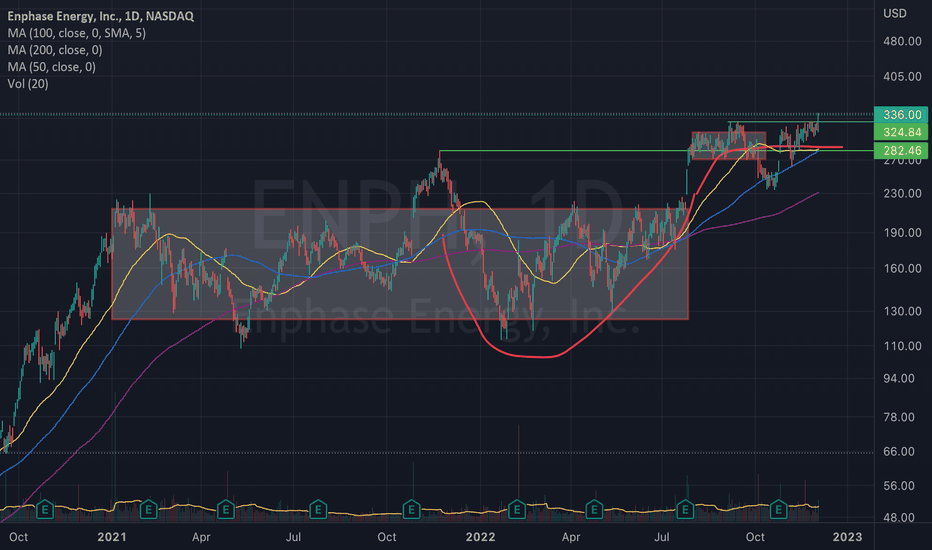Click the Apr label following 2022
932x550 pixels.
click(571, 537)
